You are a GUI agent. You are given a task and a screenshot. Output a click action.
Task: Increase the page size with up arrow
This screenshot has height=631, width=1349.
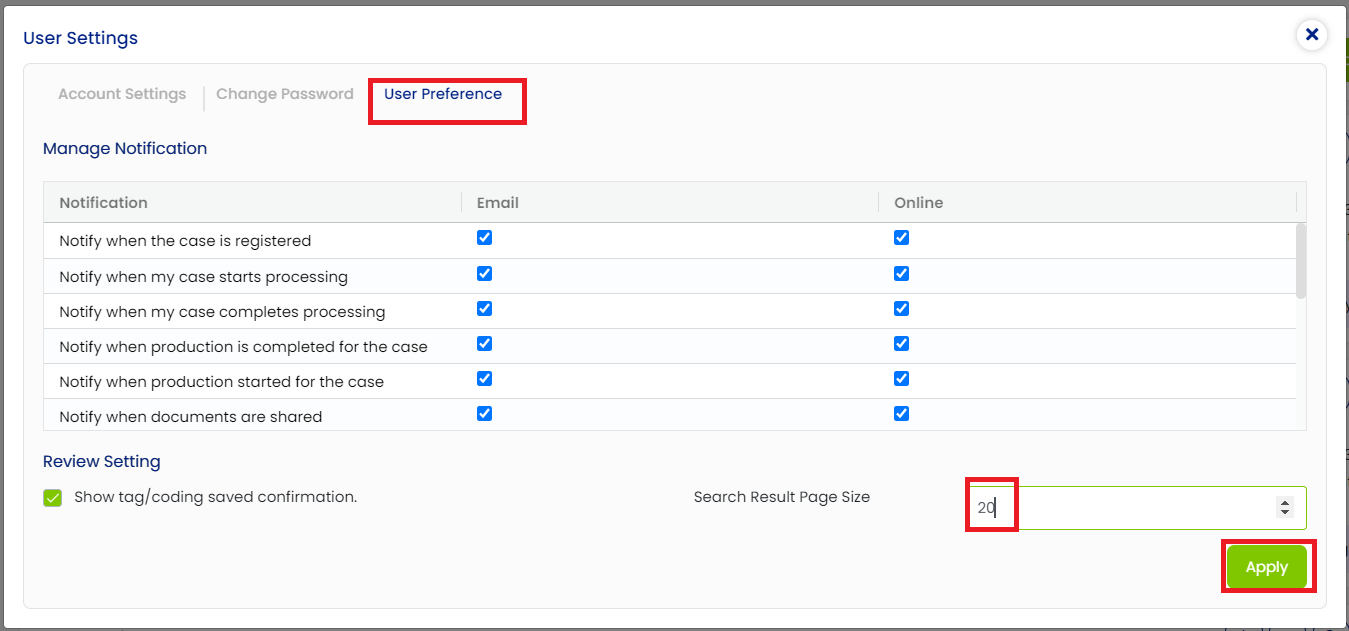point(1285,503)
